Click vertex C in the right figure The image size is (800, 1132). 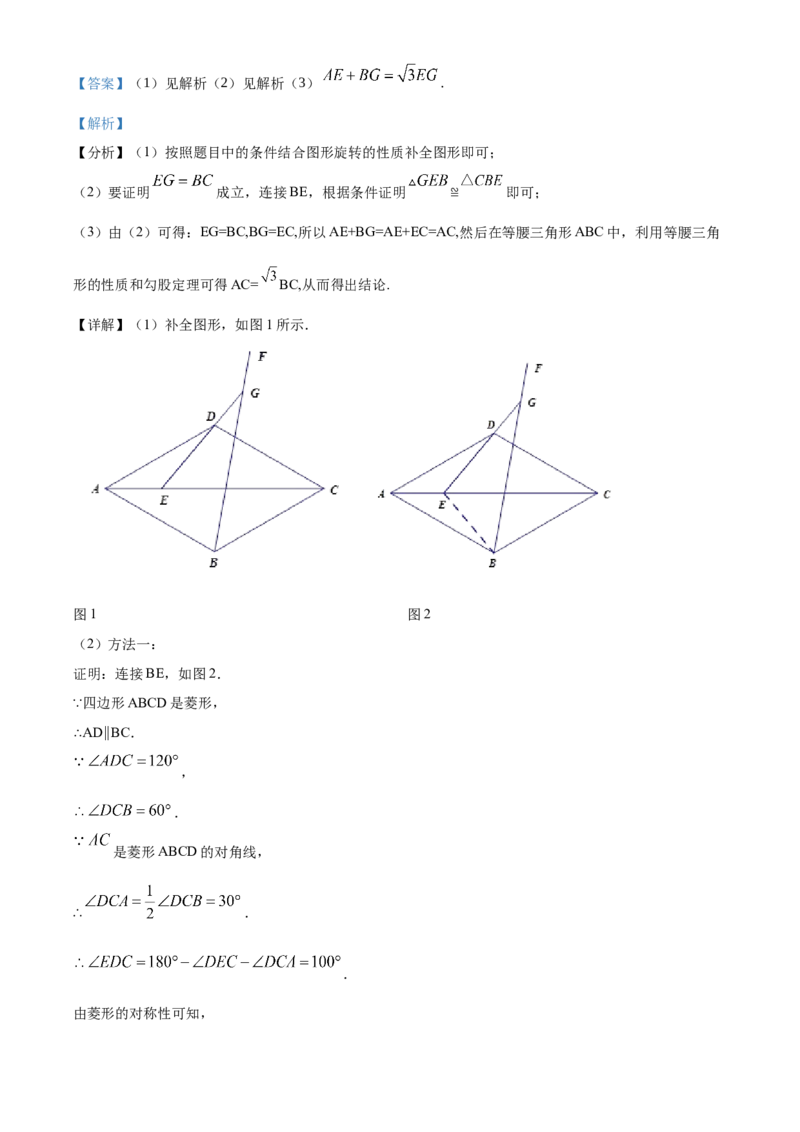coord(607,495)
